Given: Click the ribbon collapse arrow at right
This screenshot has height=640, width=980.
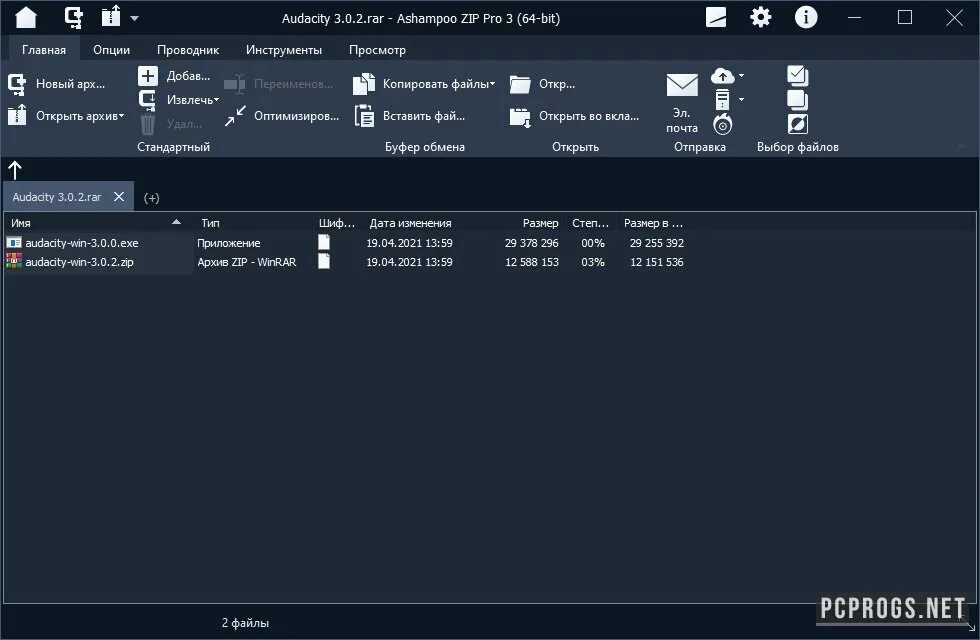Looking at the screenshot, I should tap(962, 146).
